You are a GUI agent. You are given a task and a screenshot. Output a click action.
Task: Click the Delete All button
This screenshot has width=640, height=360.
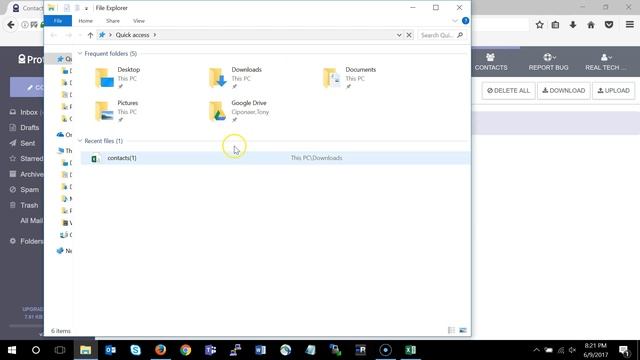[x=508, y=91]
